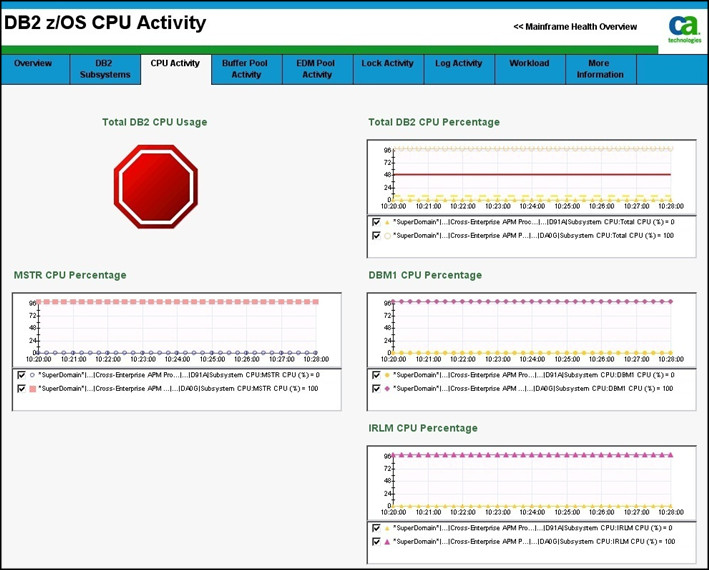
Task: Go to the Lock Activity tab
Action: pos(387,64)
